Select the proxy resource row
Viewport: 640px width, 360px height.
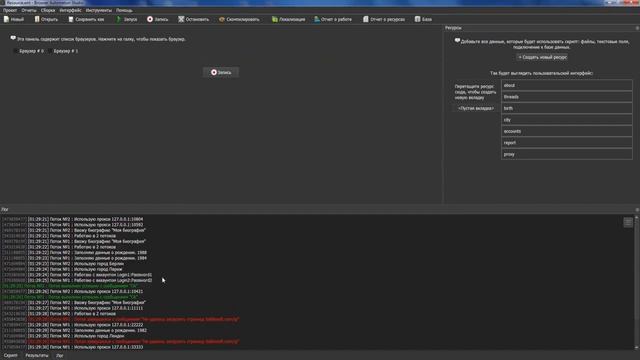(567, 154)
